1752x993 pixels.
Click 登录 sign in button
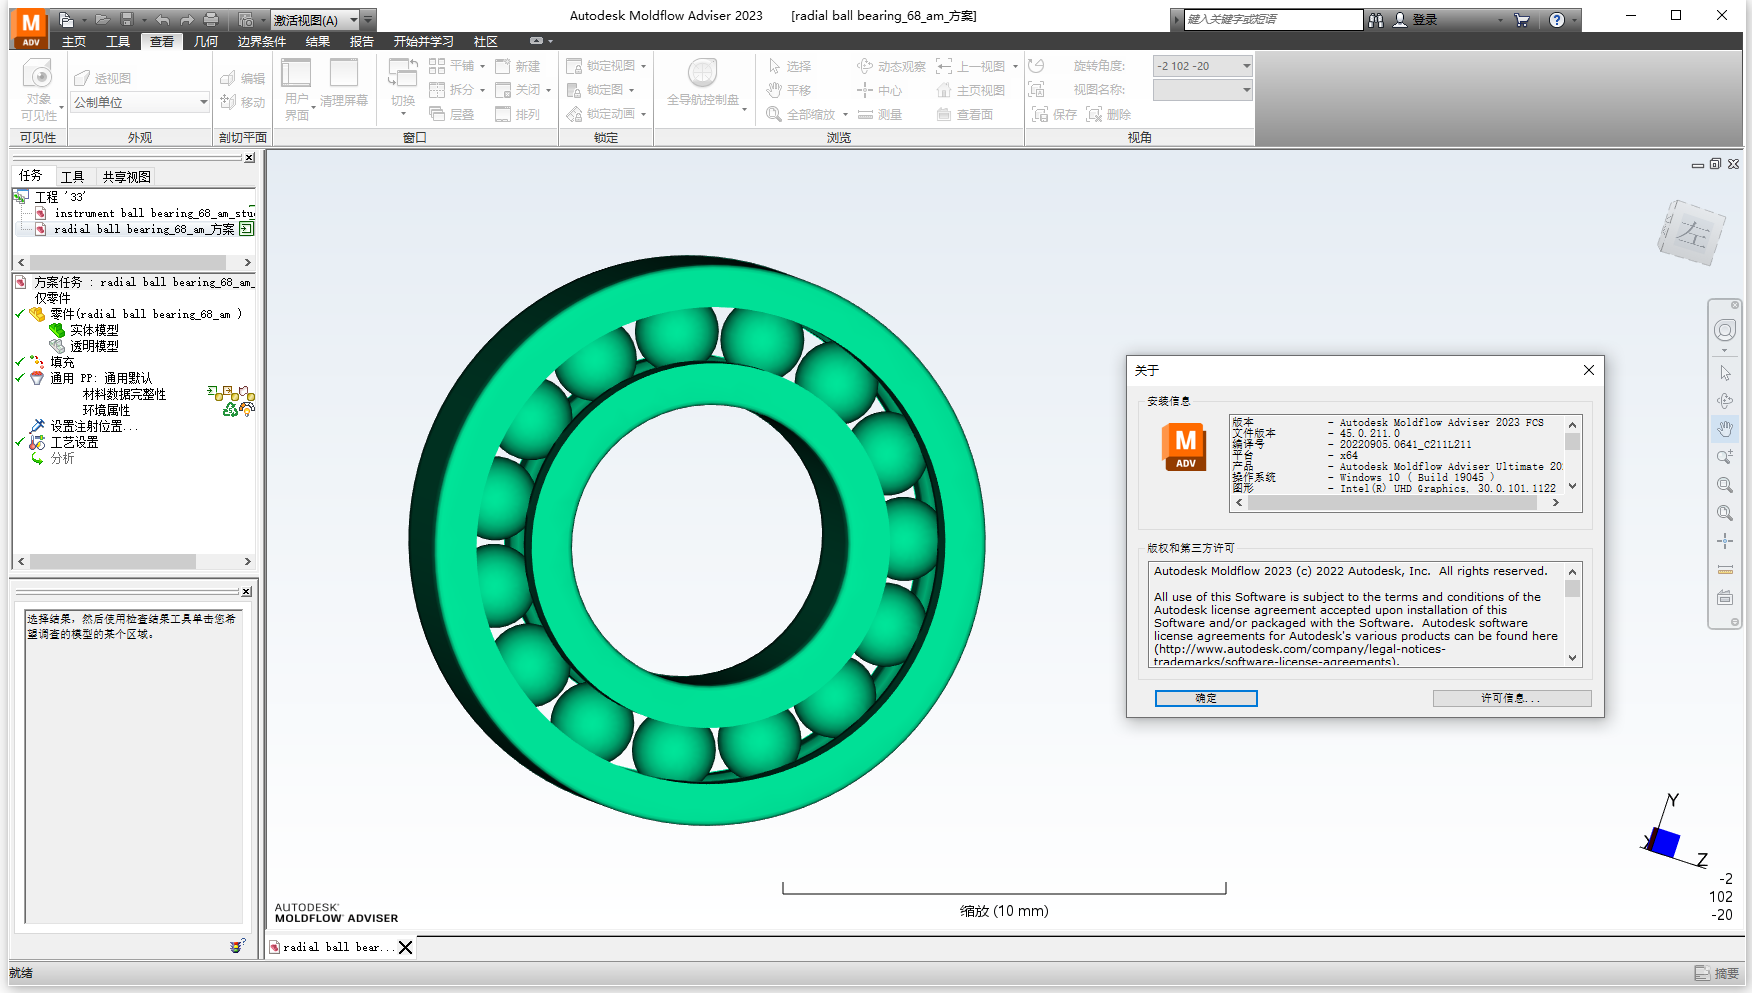(1415, 19)
